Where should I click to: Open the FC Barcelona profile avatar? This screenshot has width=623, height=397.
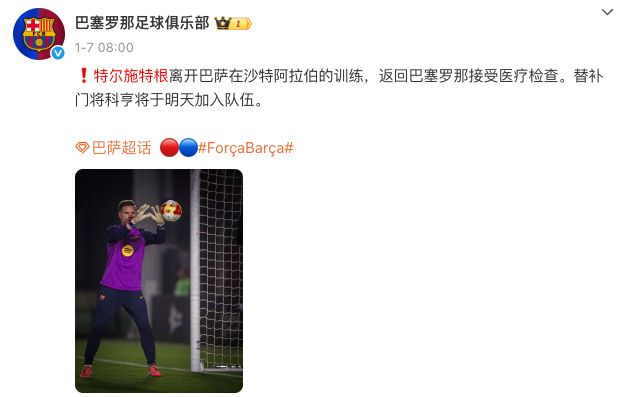39,34
